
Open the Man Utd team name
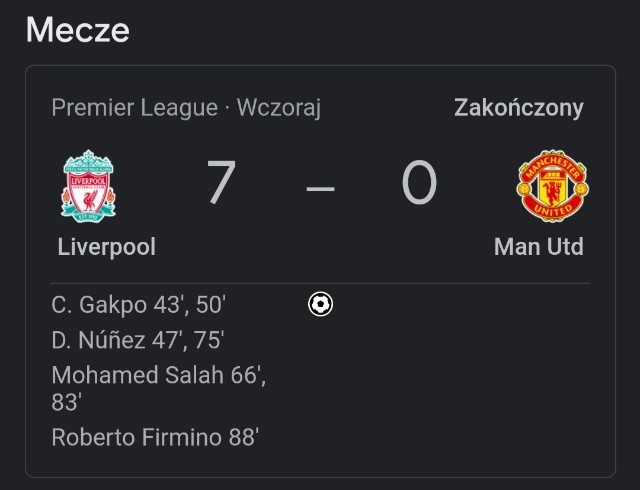click(x=538, y=246)
